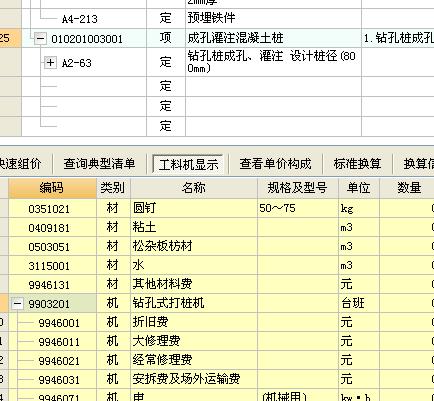Screen dimensions: 434x401
Task: Select code cell 3115001
Action: point(52,266)
